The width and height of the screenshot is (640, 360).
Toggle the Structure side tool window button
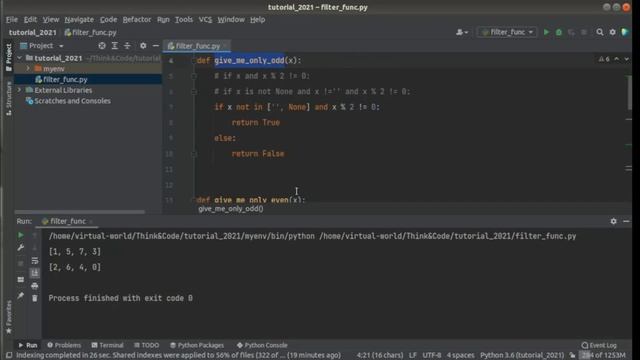tap(9, 98)
